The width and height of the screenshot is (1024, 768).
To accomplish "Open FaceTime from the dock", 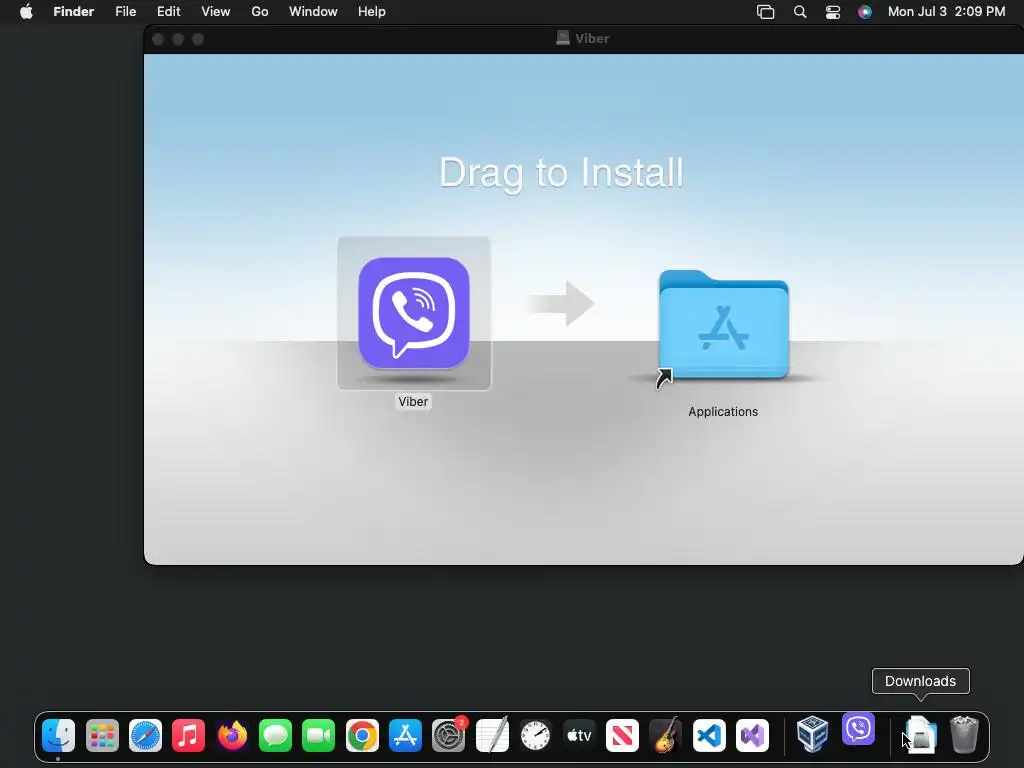I will coord(319,735).
